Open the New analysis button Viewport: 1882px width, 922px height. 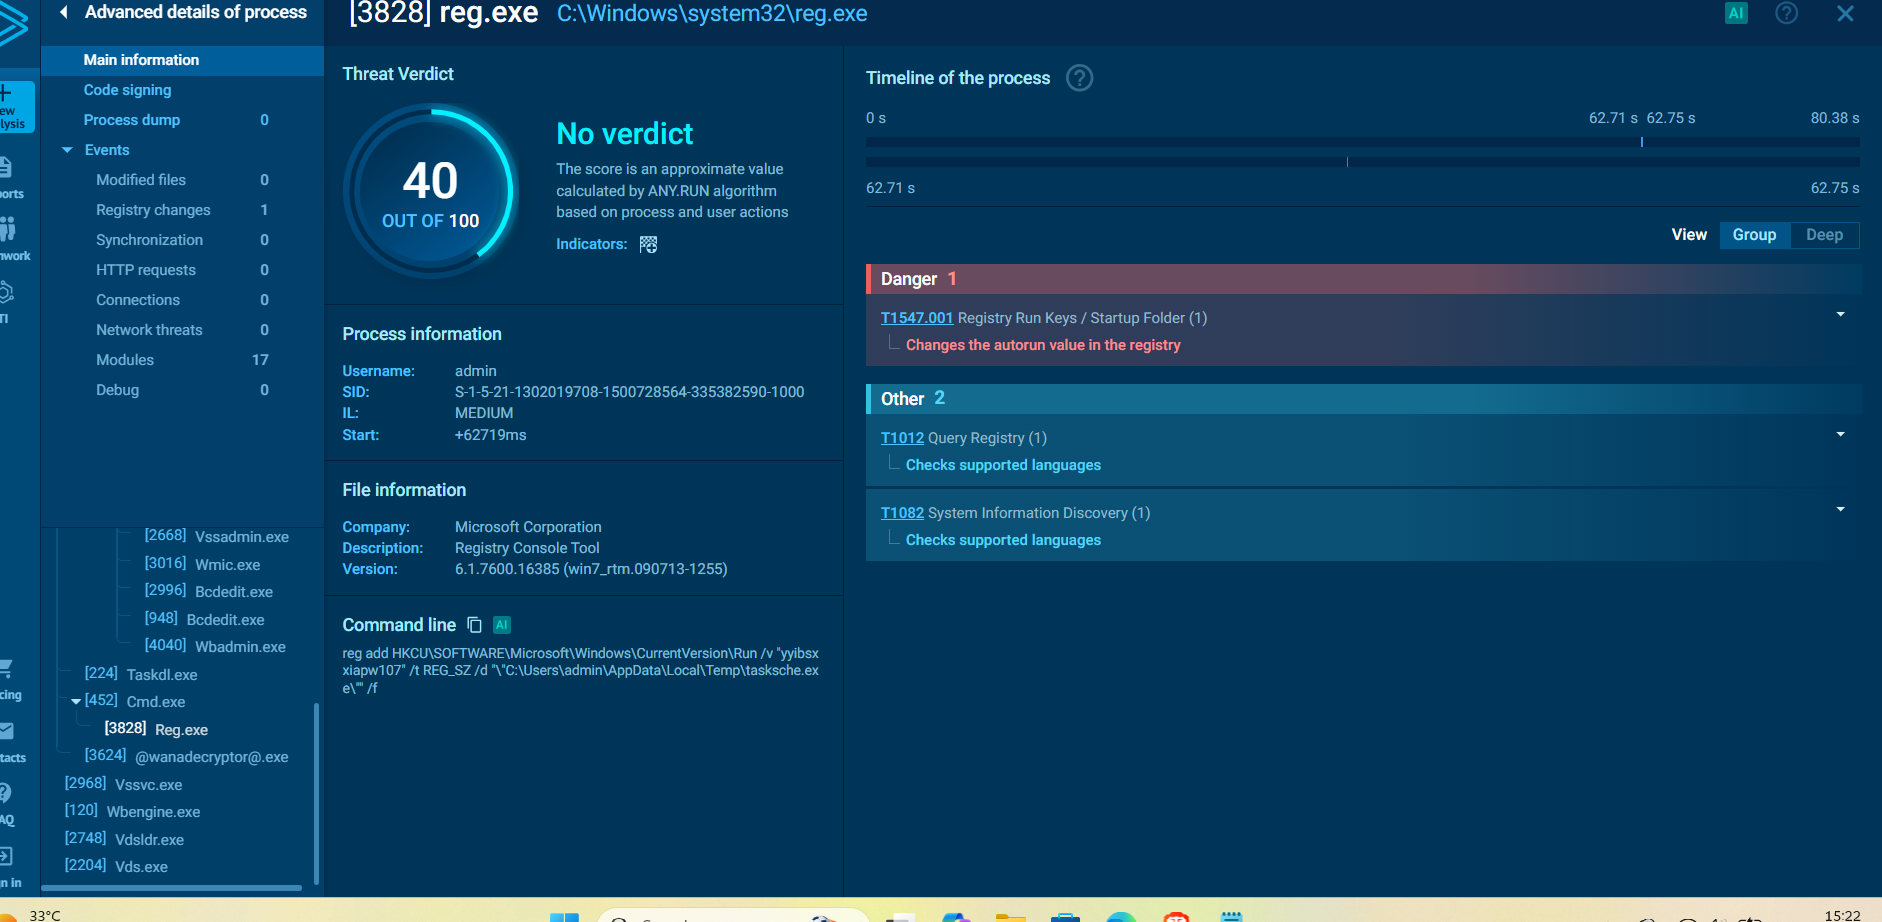[15, 107]
